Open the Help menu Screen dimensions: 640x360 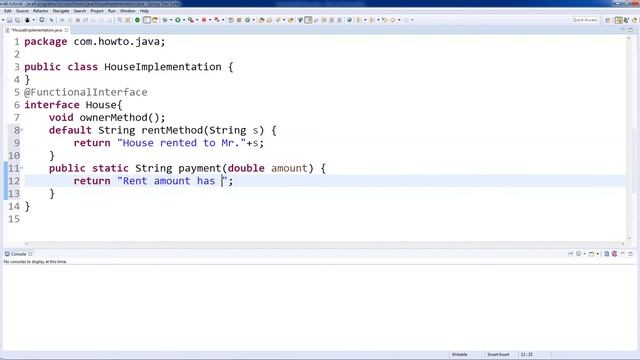click(144, 11)
